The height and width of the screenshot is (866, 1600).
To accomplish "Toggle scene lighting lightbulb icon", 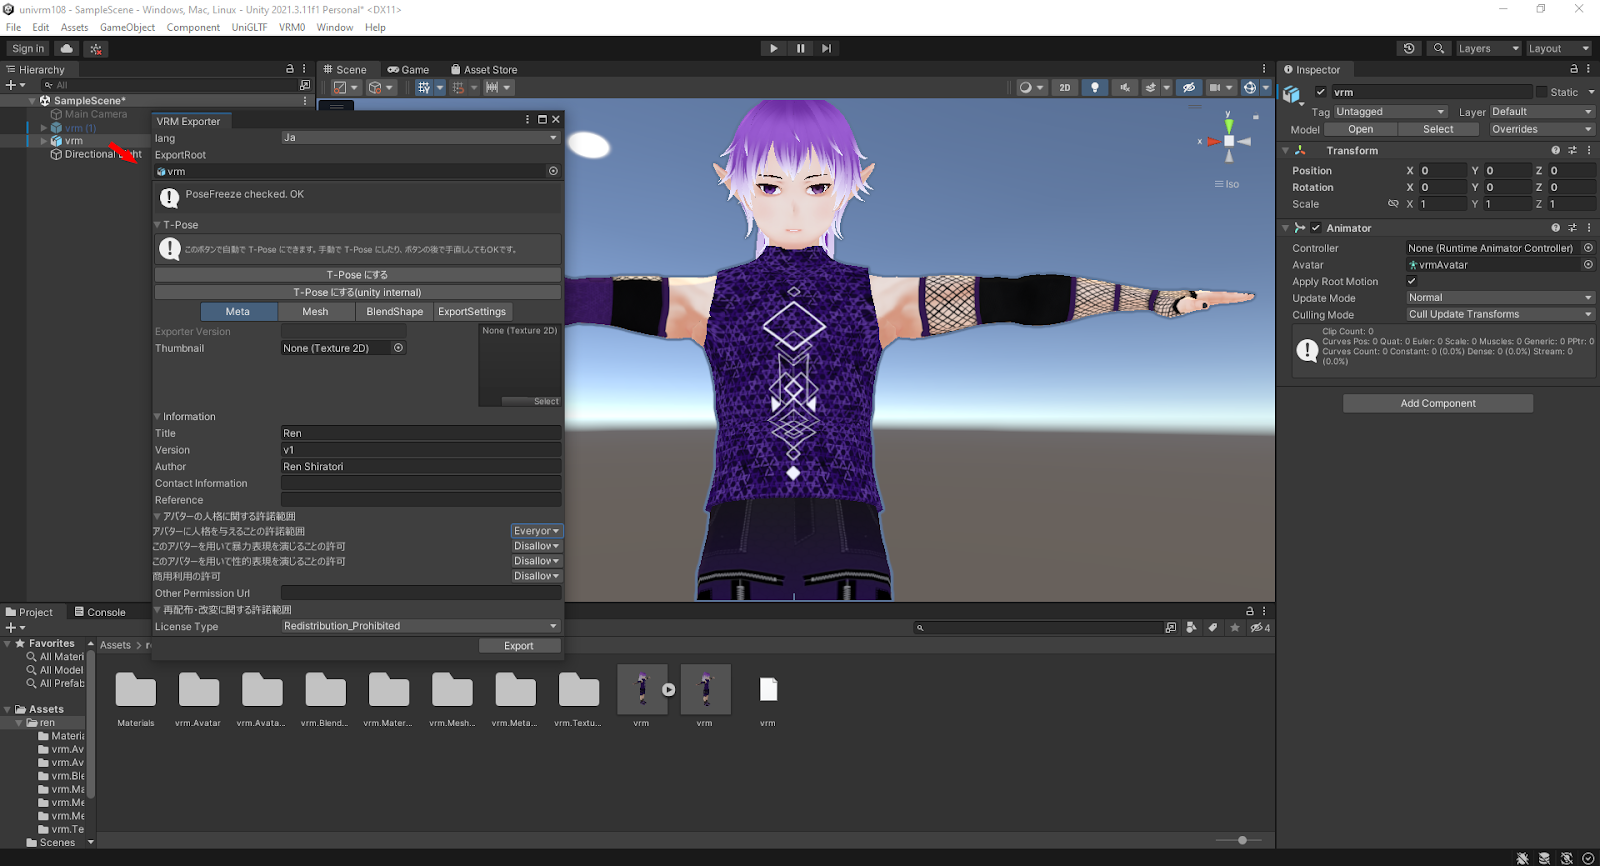I will (1095, 88).
